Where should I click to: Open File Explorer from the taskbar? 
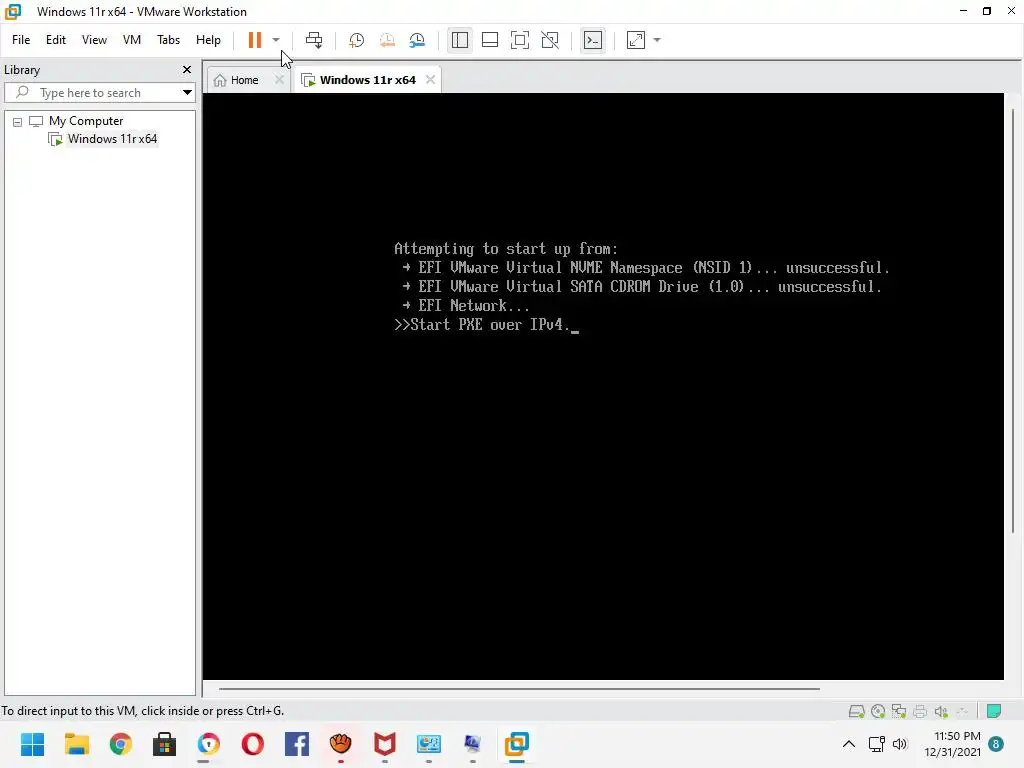(76, 744)
